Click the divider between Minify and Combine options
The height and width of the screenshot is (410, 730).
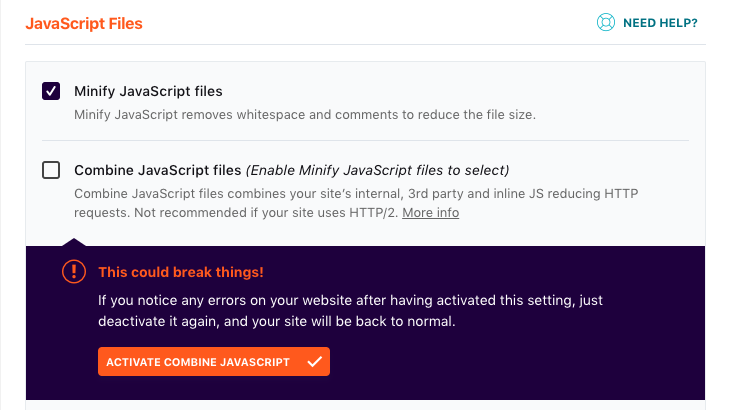click(365, 140)
